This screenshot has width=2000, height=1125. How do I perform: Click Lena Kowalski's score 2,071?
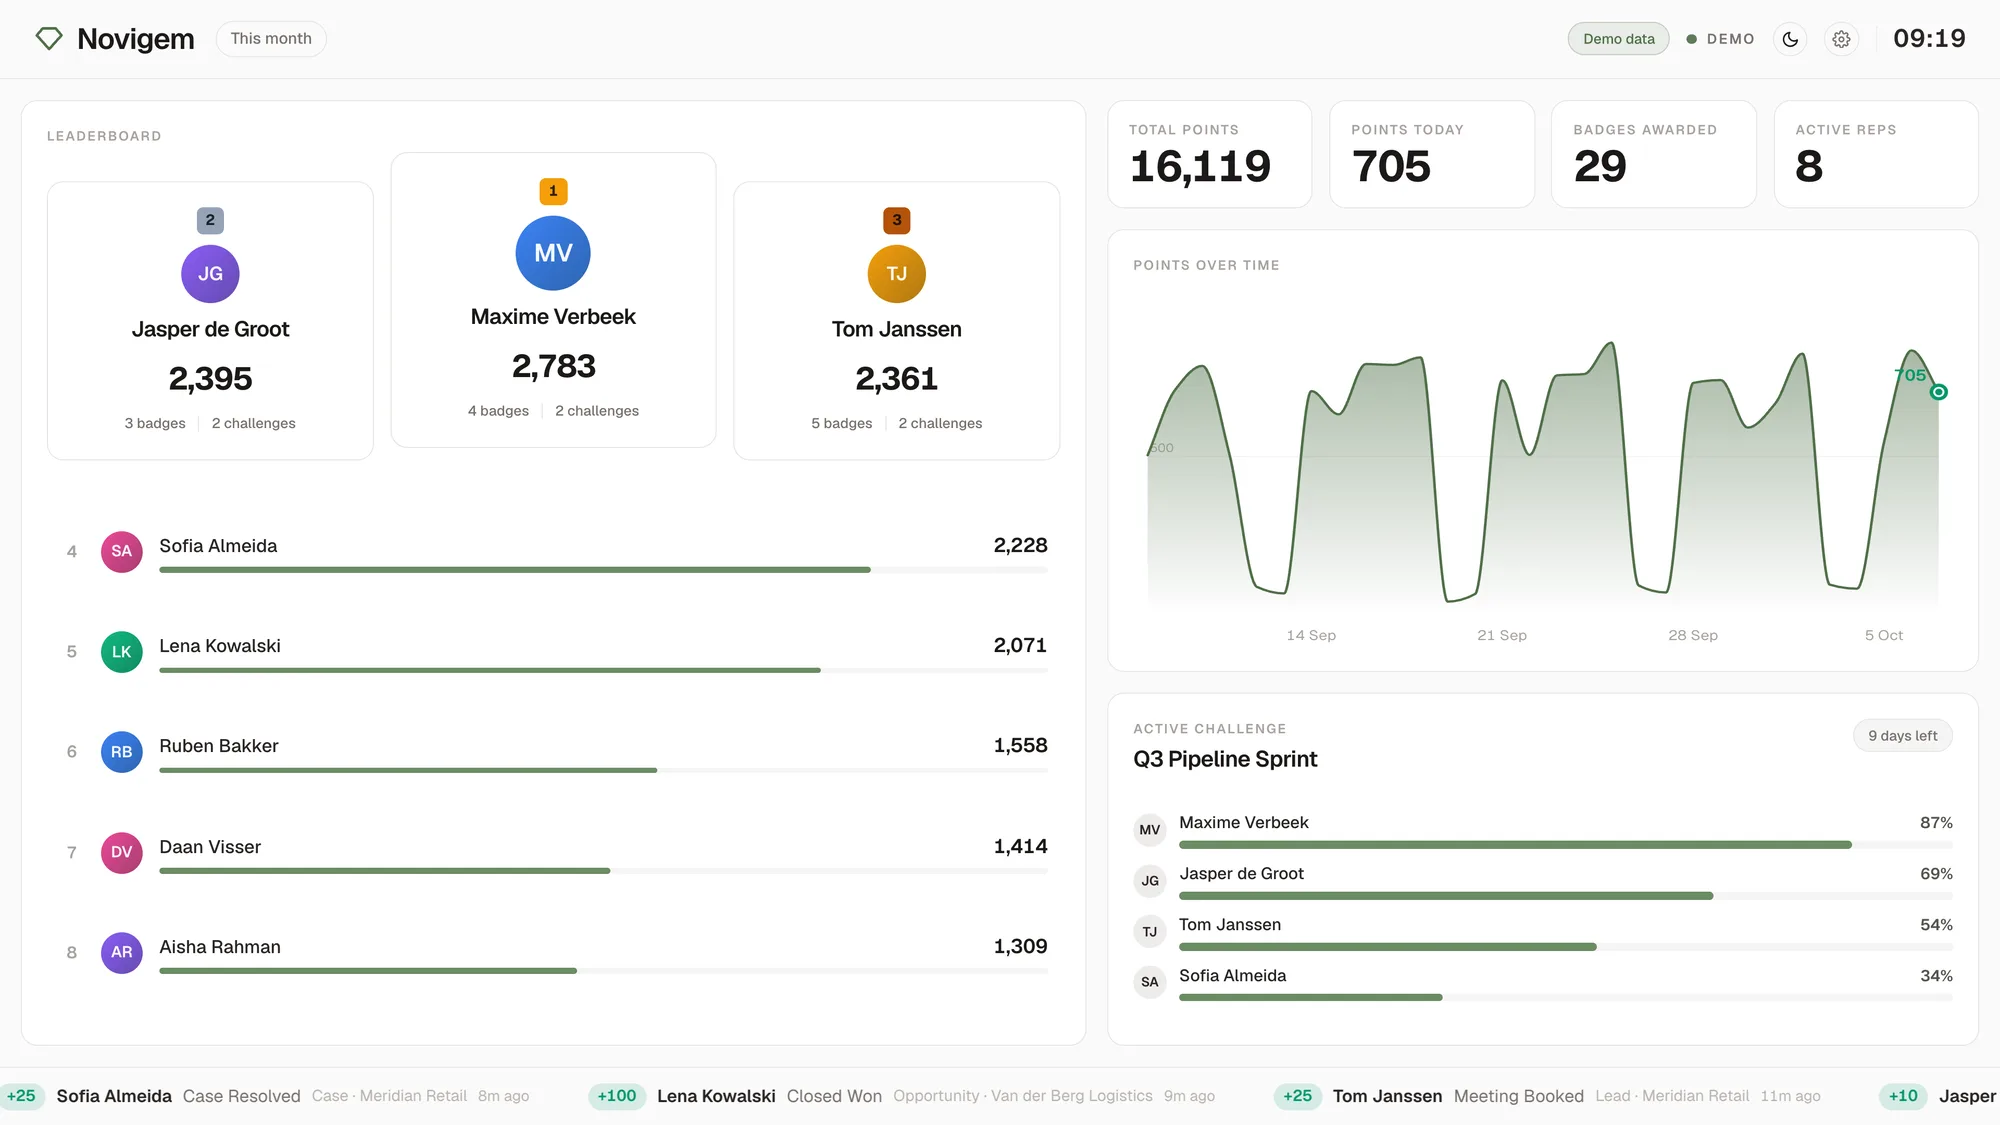tap(1020, 646)
